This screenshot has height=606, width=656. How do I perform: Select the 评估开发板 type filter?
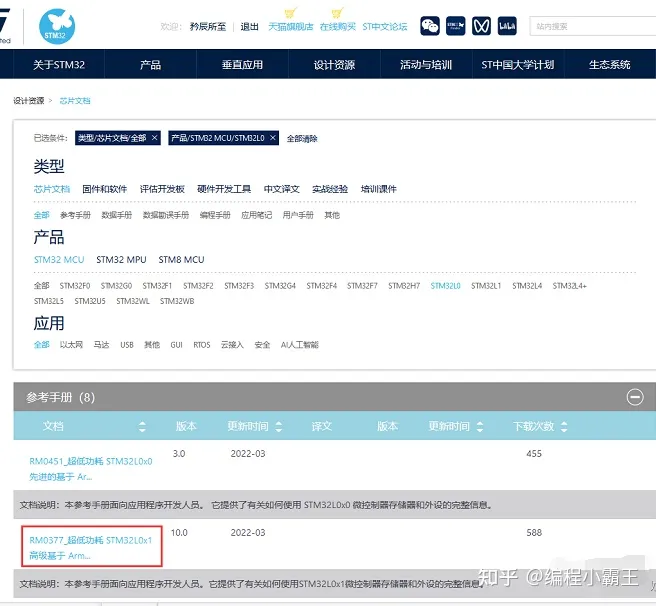click(162, 189)
